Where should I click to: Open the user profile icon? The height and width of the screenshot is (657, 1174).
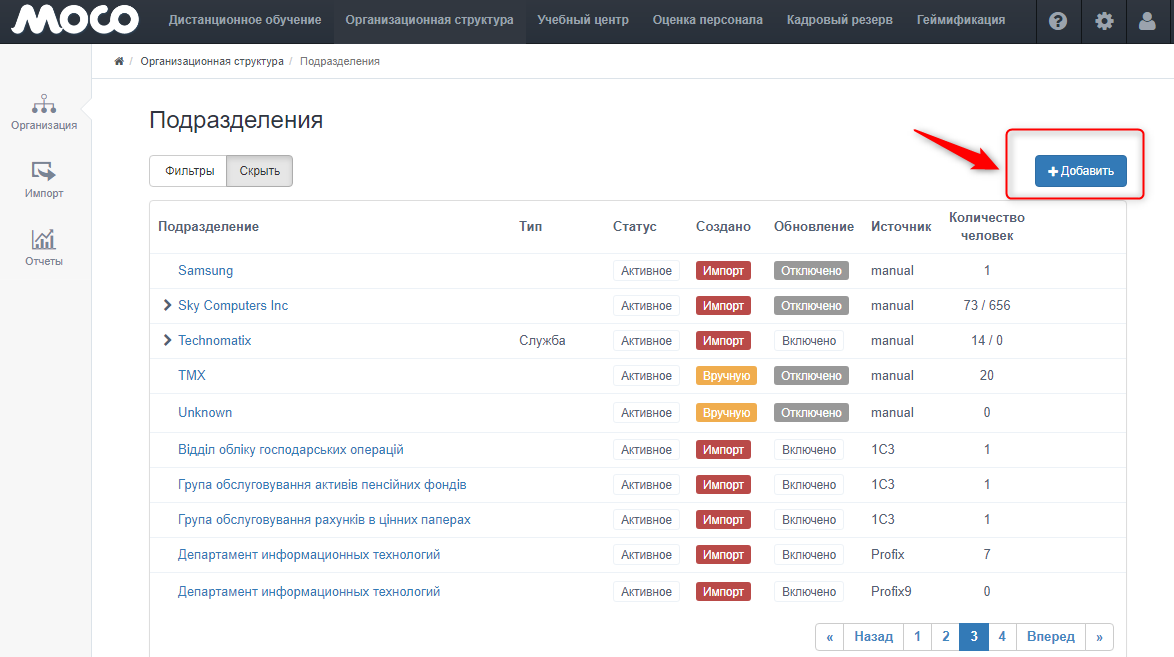1149,21
